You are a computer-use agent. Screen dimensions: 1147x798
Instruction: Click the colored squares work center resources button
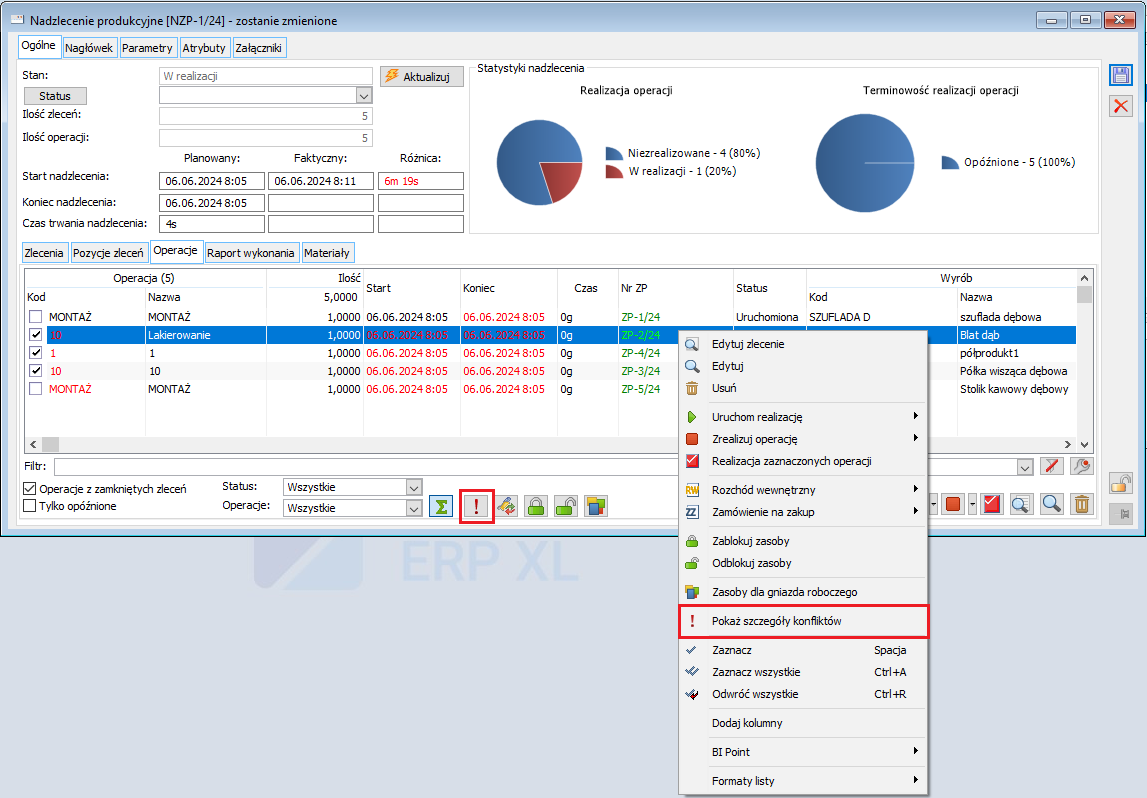(596, 506)
